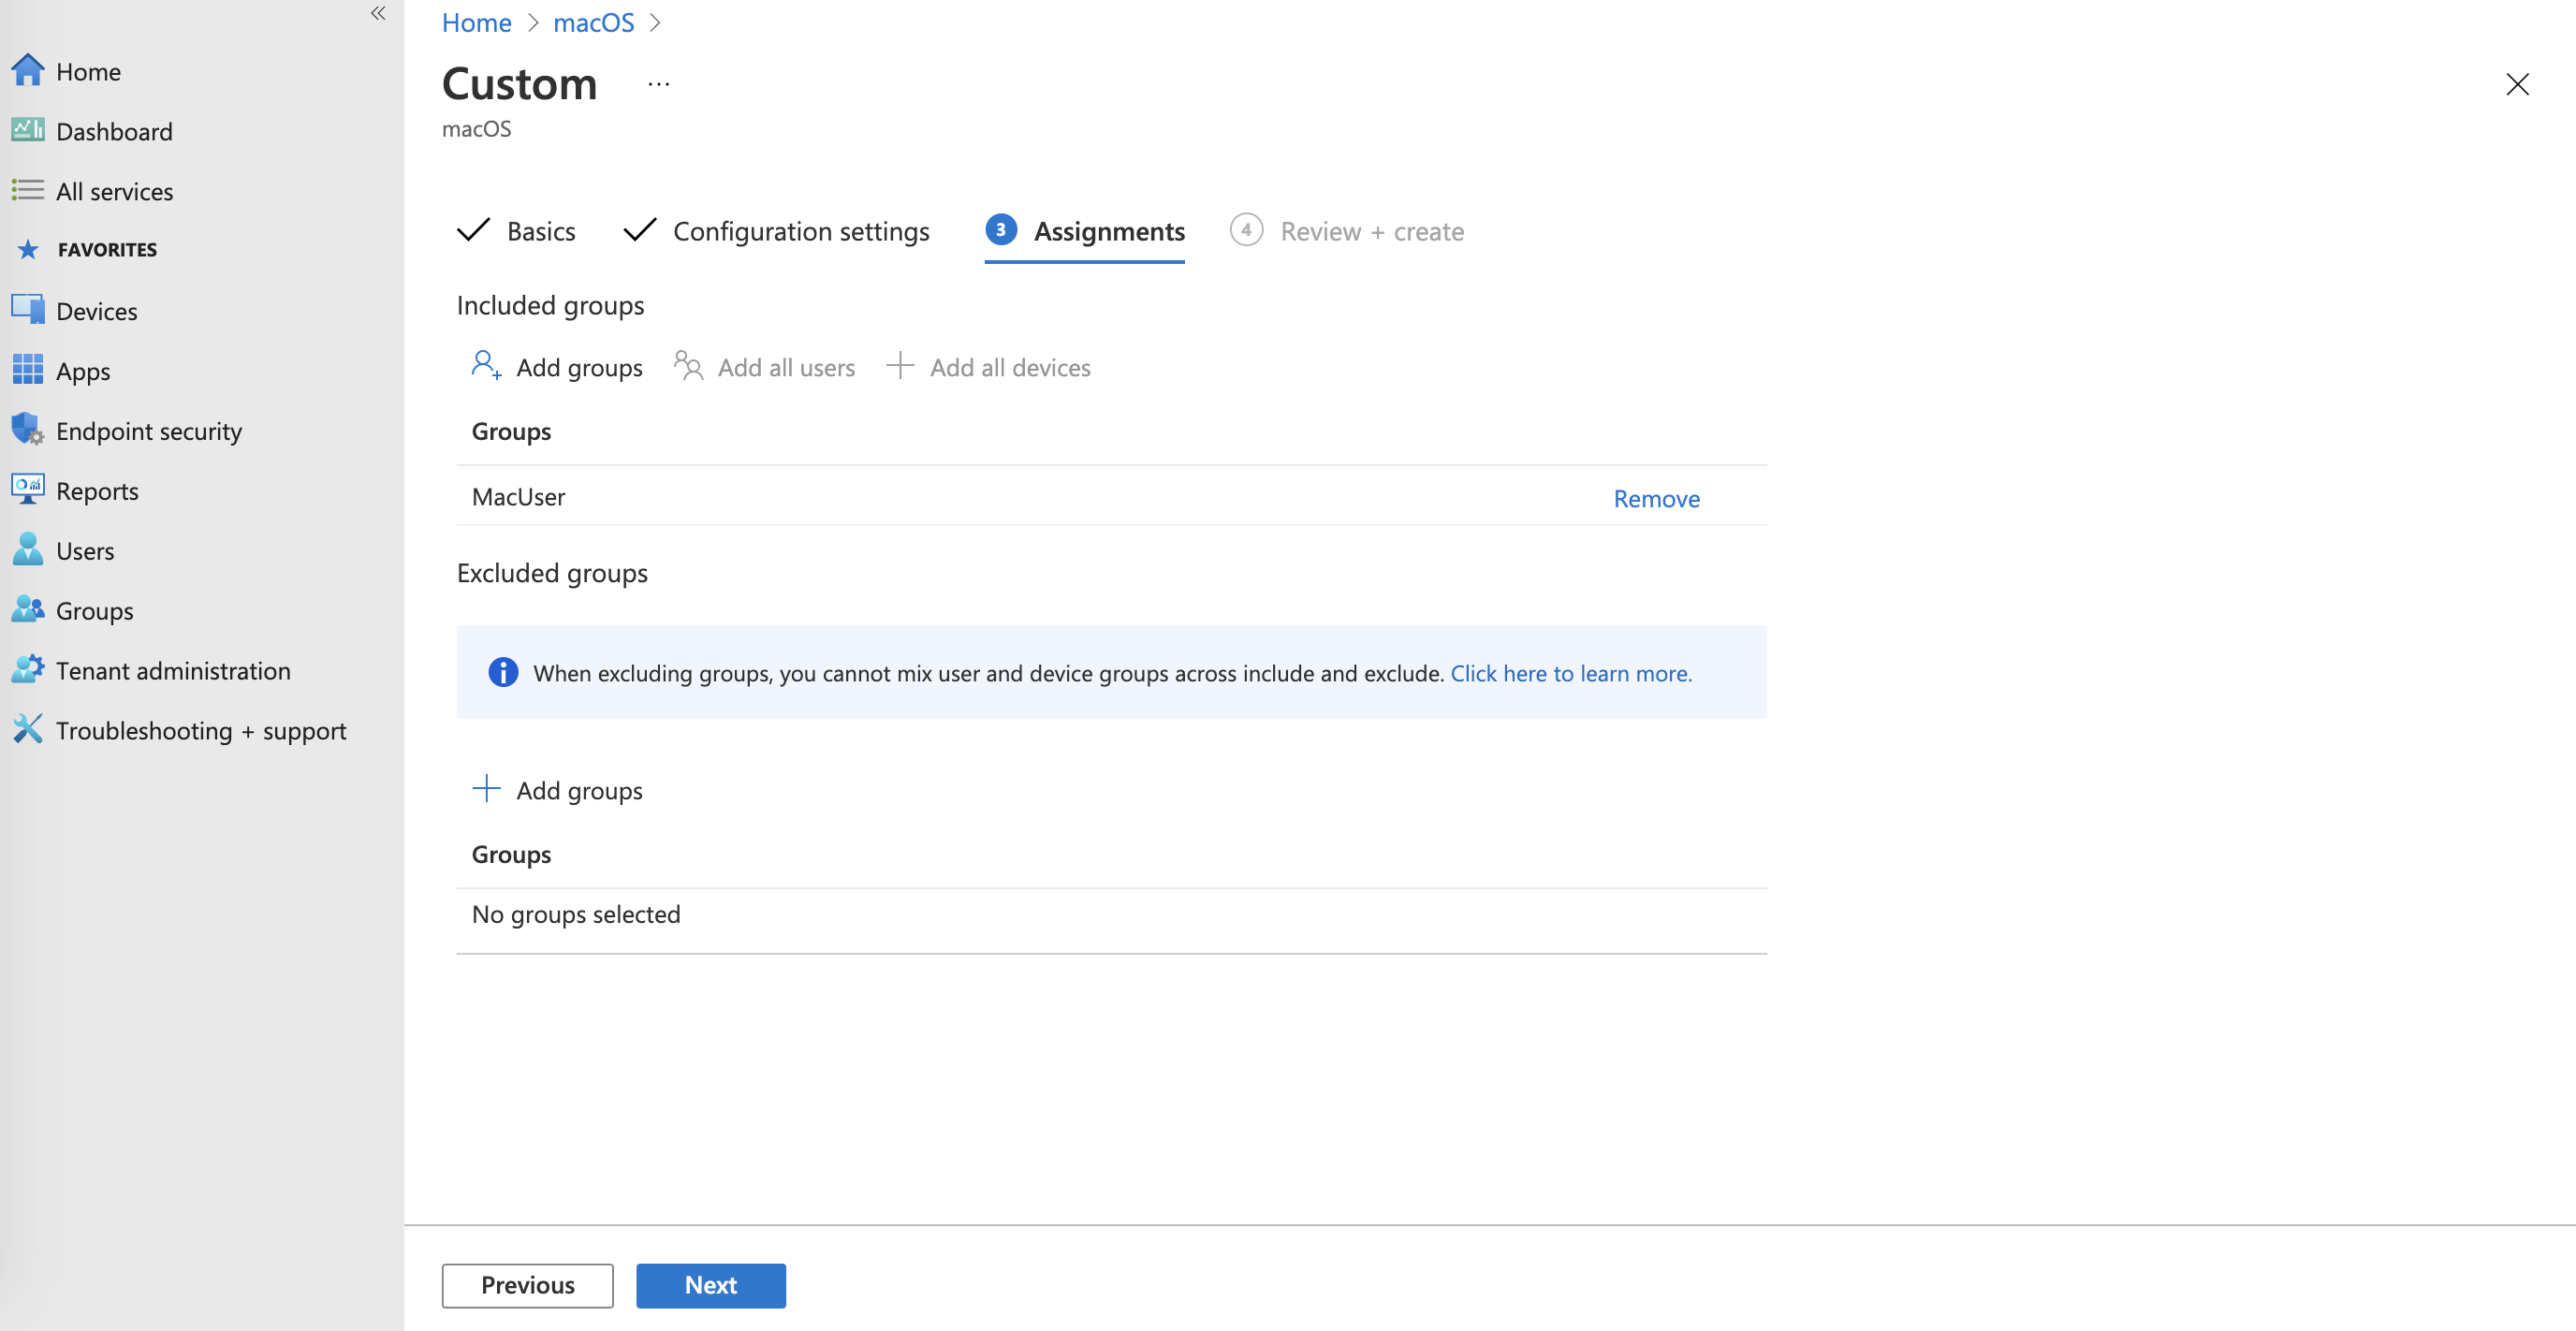Open the learn more link about excluding groups

pyautogui.click(x=1571, y=673)
